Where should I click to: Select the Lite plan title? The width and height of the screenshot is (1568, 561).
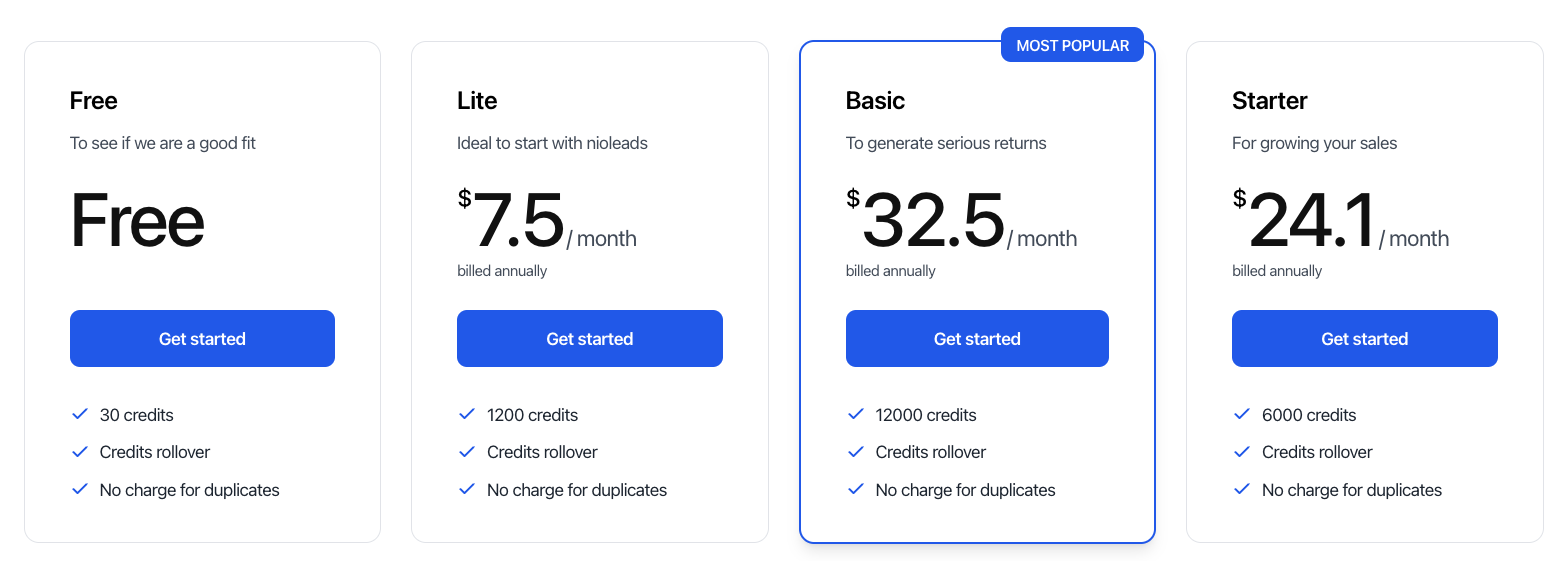click(477, 101)
